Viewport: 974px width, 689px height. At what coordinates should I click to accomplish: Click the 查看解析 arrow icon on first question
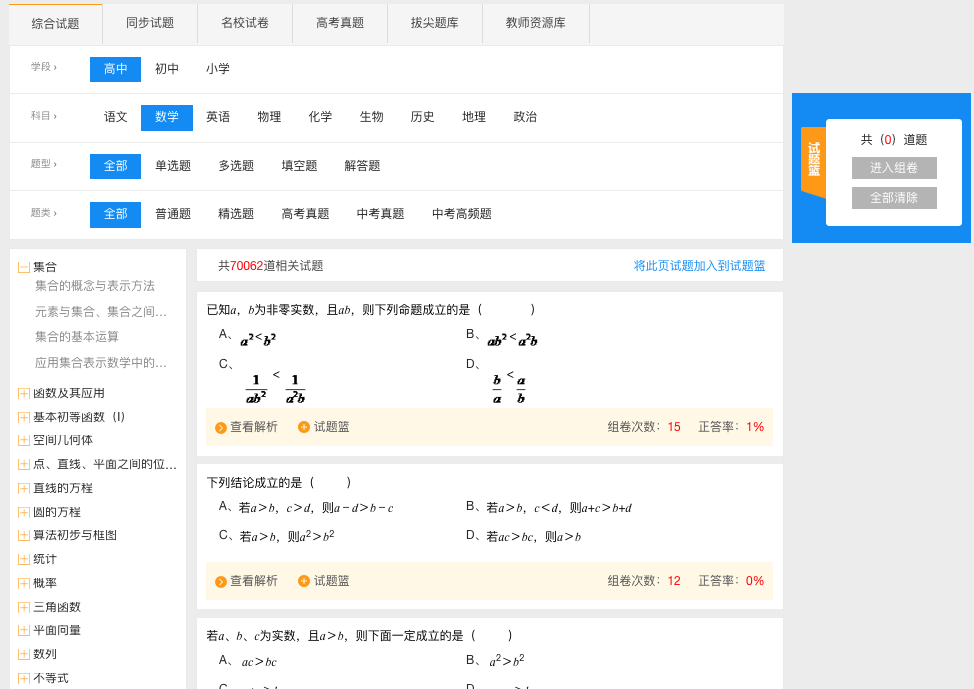[221, 428]
